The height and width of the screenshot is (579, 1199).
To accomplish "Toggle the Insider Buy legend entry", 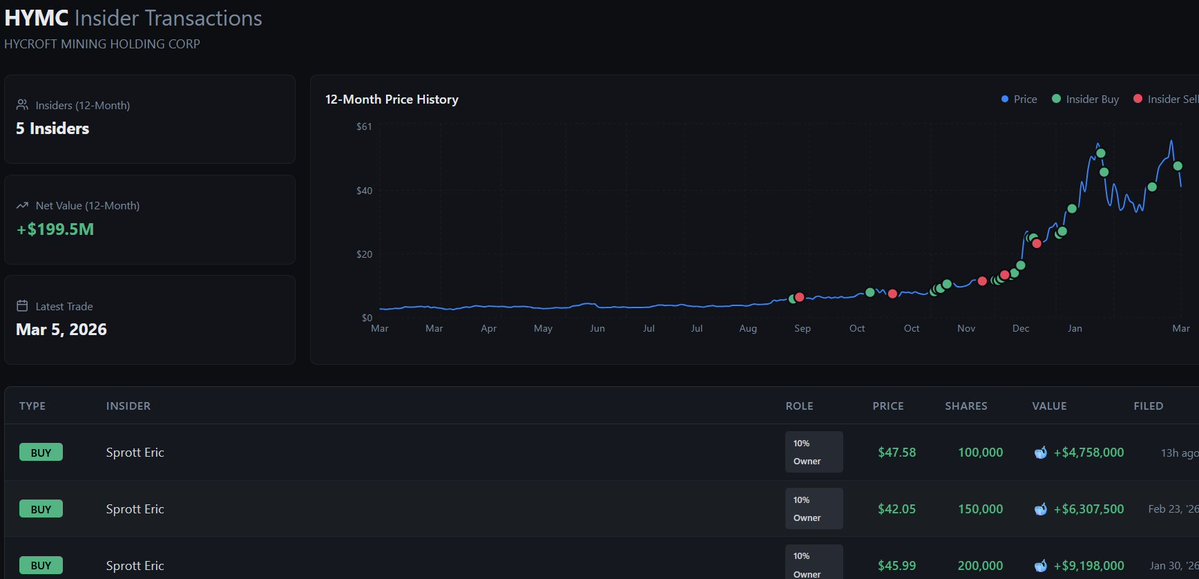I will [1085, 99].
